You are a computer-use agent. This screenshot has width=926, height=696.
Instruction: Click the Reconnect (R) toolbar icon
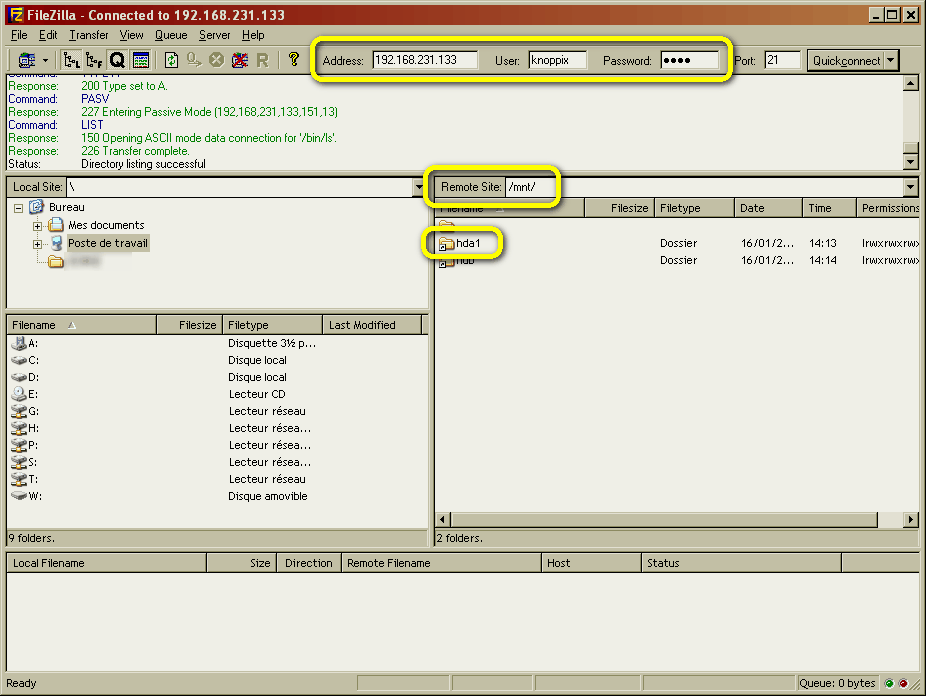262,60
